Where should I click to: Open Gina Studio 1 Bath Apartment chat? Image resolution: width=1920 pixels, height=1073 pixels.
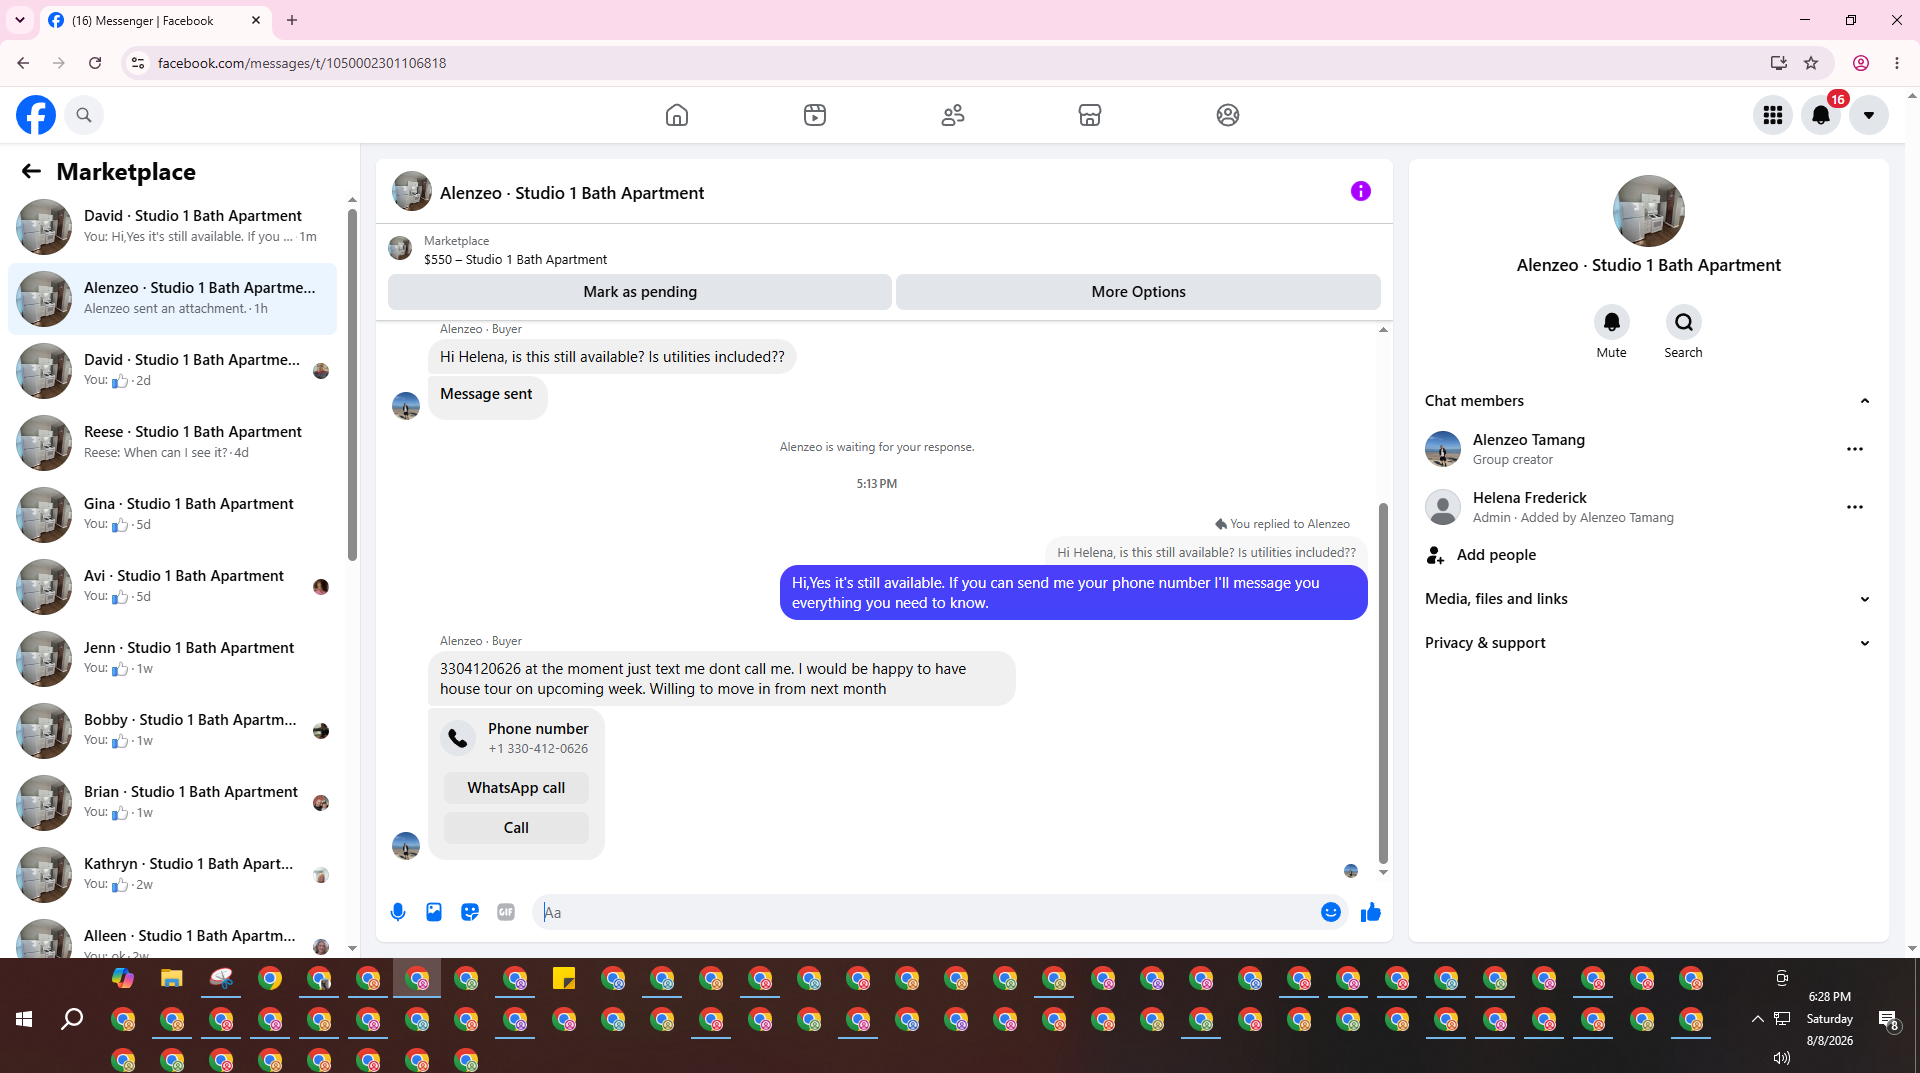click(172, 515)
